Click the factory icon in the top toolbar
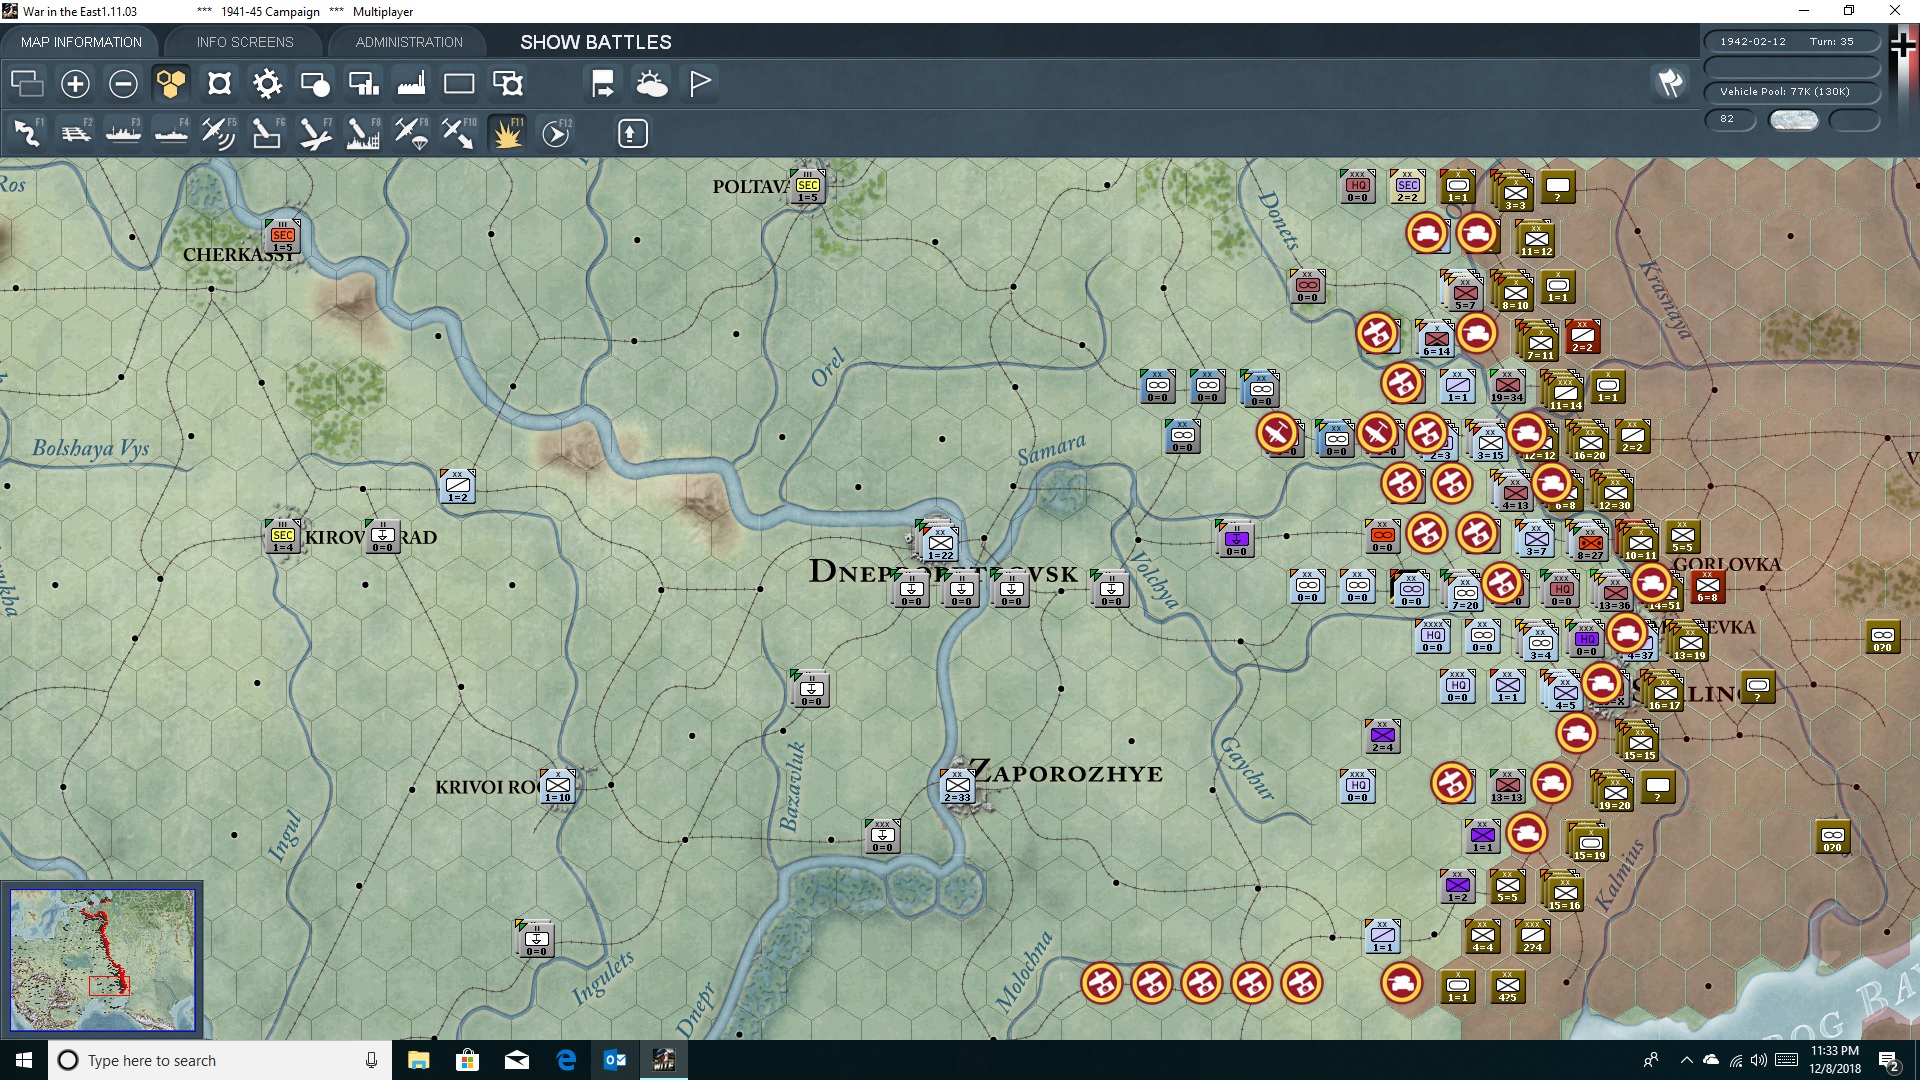The width and height of the screenshot is (1920, 1080). click(411, 84)
